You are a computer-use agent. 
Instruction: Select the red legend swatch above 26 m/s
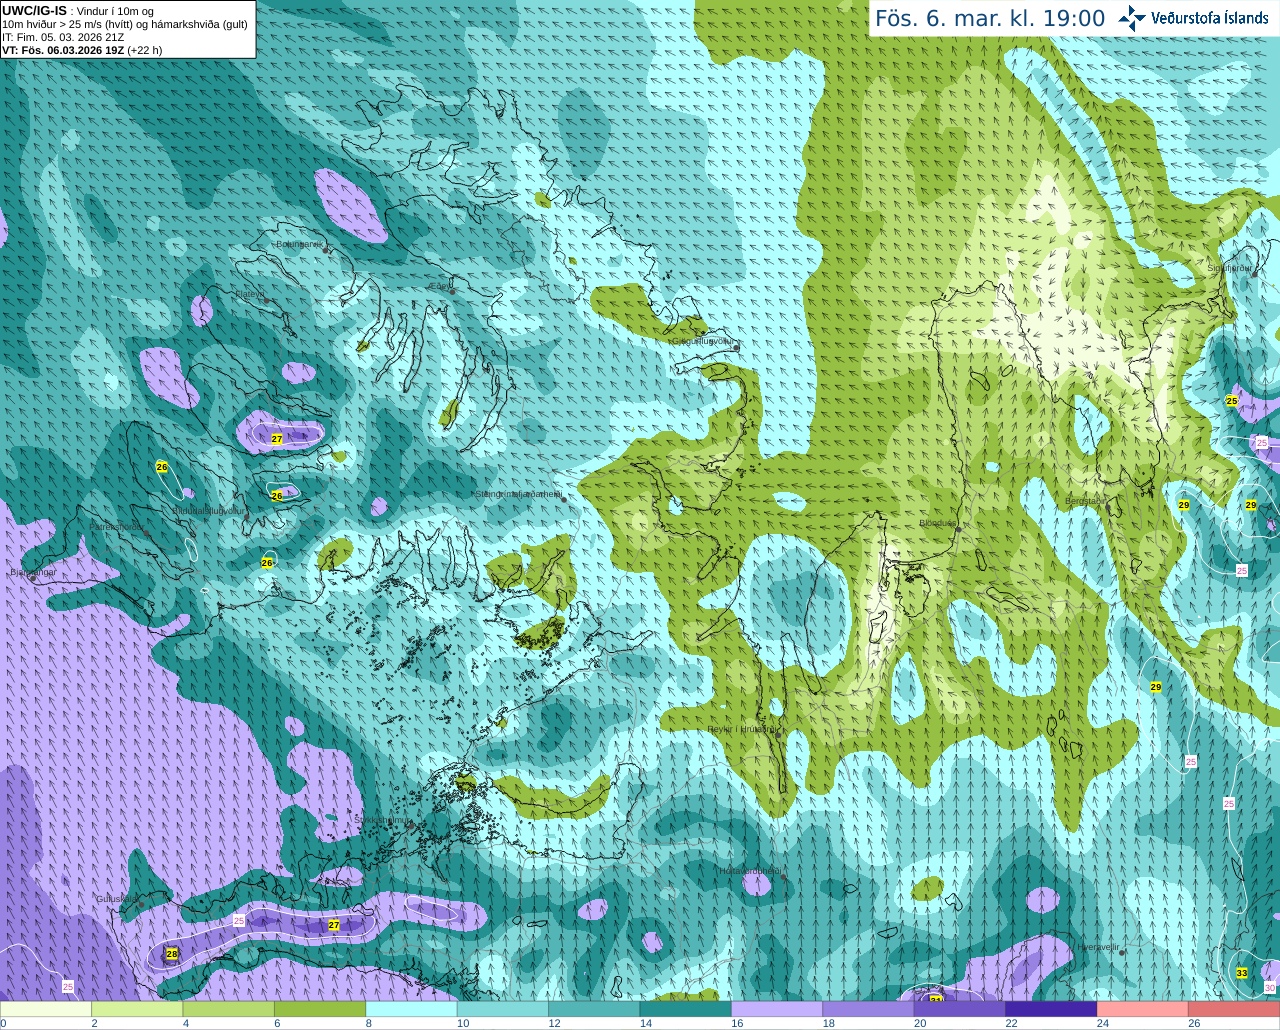[1234, 1009]
